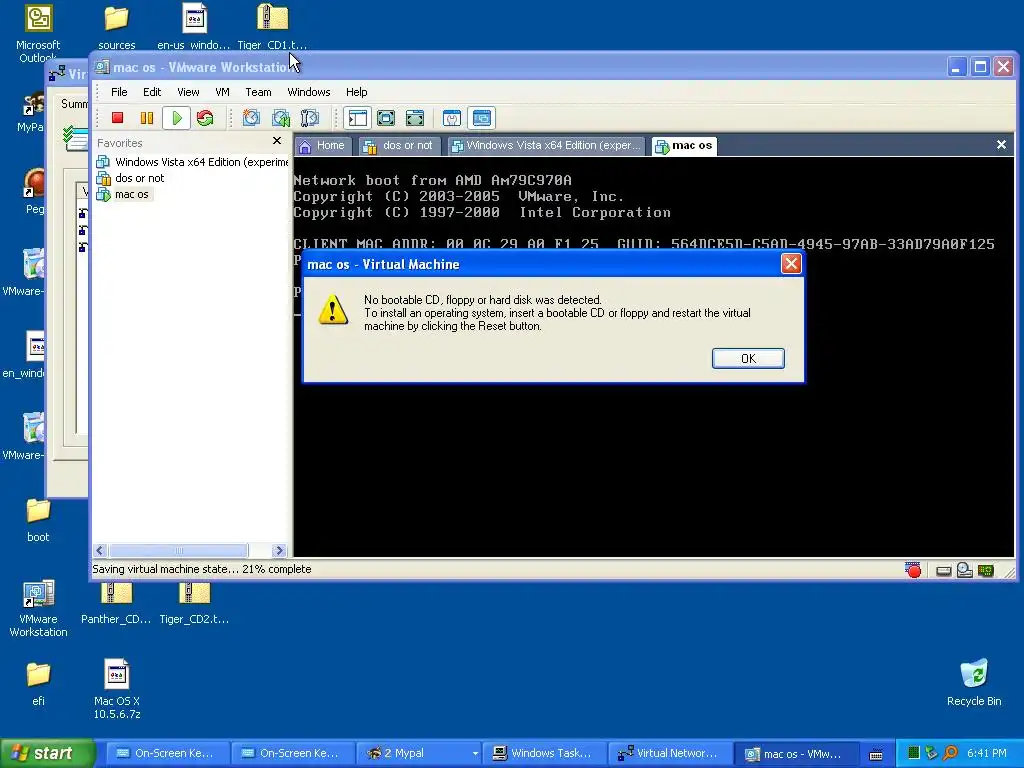Click the "Saving virtual machine state" status text
The height and width of the screenshot is (768, 1024).
202,569
